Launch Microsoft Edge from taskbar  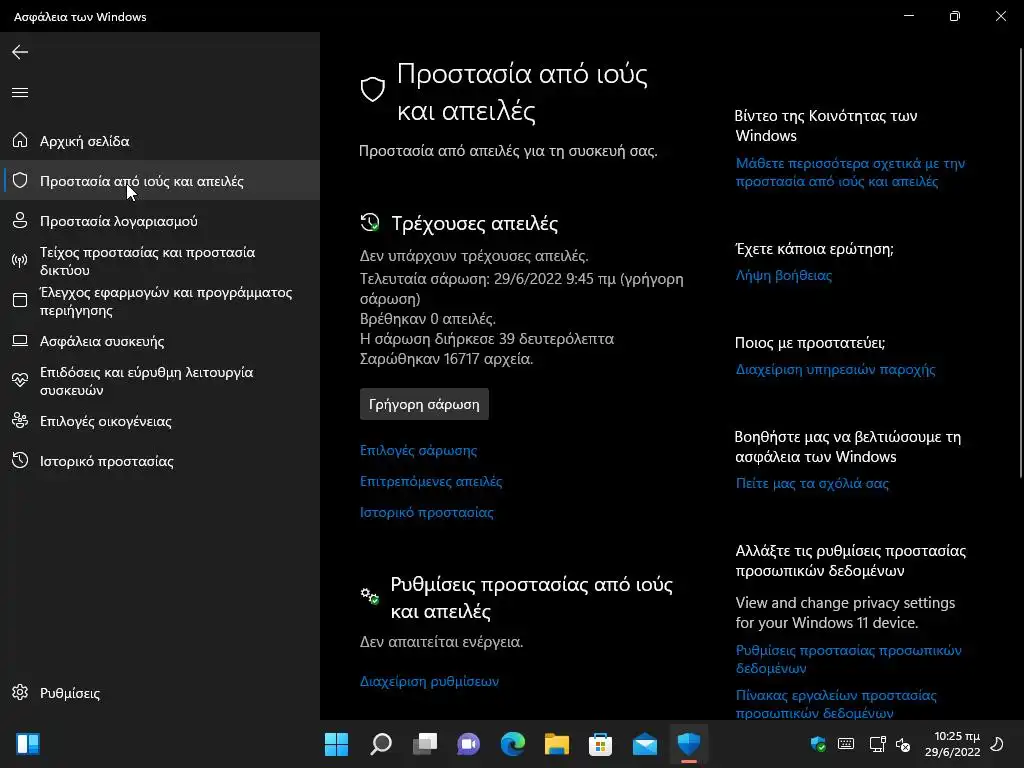coord(513,744)
